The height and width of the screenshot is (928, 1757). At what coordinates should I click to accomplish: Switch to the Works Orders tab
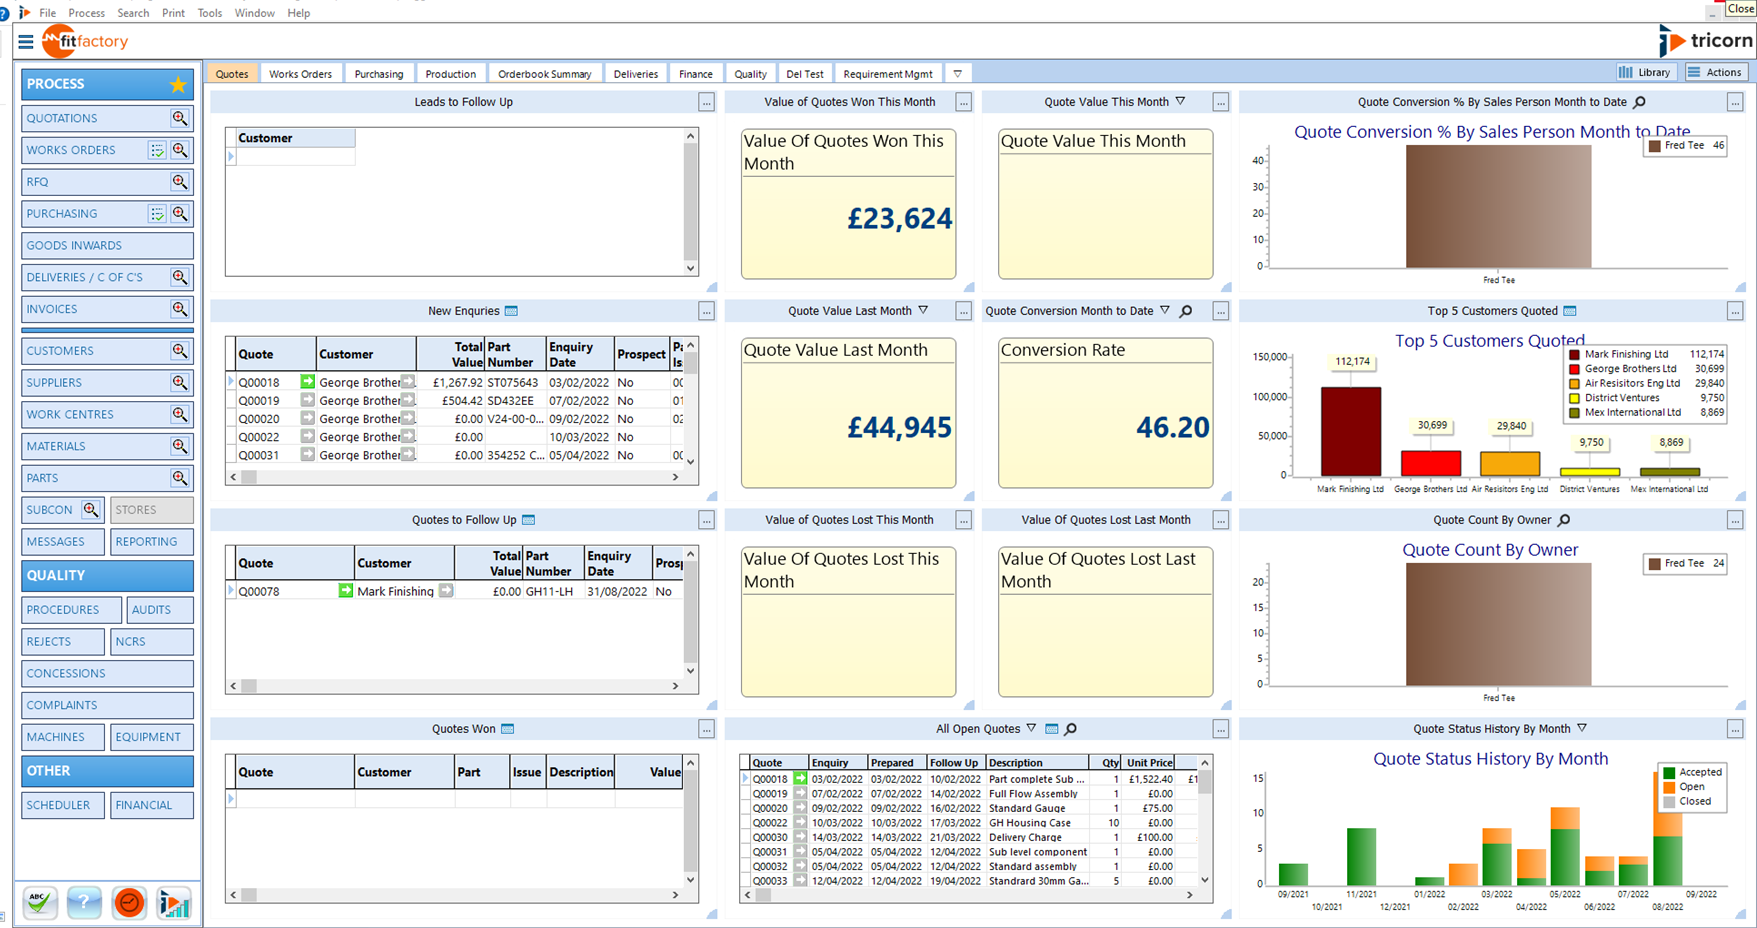300,74
